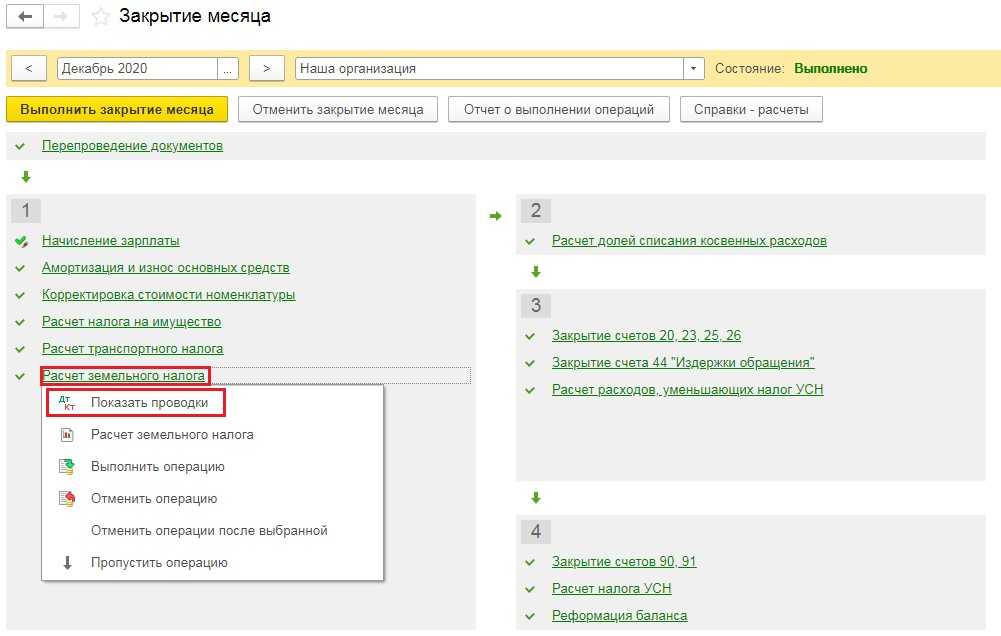The width and height of the screenshot is (1001, 636).
Task: Click Отчет о выполнении операций button
Action: tap(559, 109)
